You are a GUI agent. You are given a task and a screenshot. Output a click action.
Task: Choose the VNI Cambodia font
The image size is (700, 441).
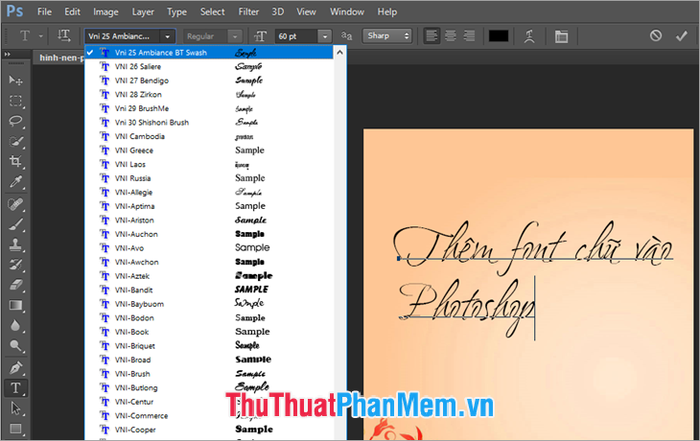[x=208, y=137]
